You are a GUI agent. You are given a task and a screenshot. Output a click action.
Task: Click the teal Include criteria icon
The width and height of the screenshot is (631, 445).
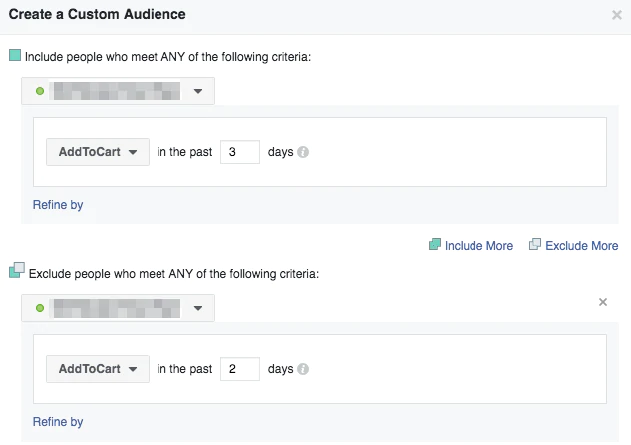click(x=15, y=56)
